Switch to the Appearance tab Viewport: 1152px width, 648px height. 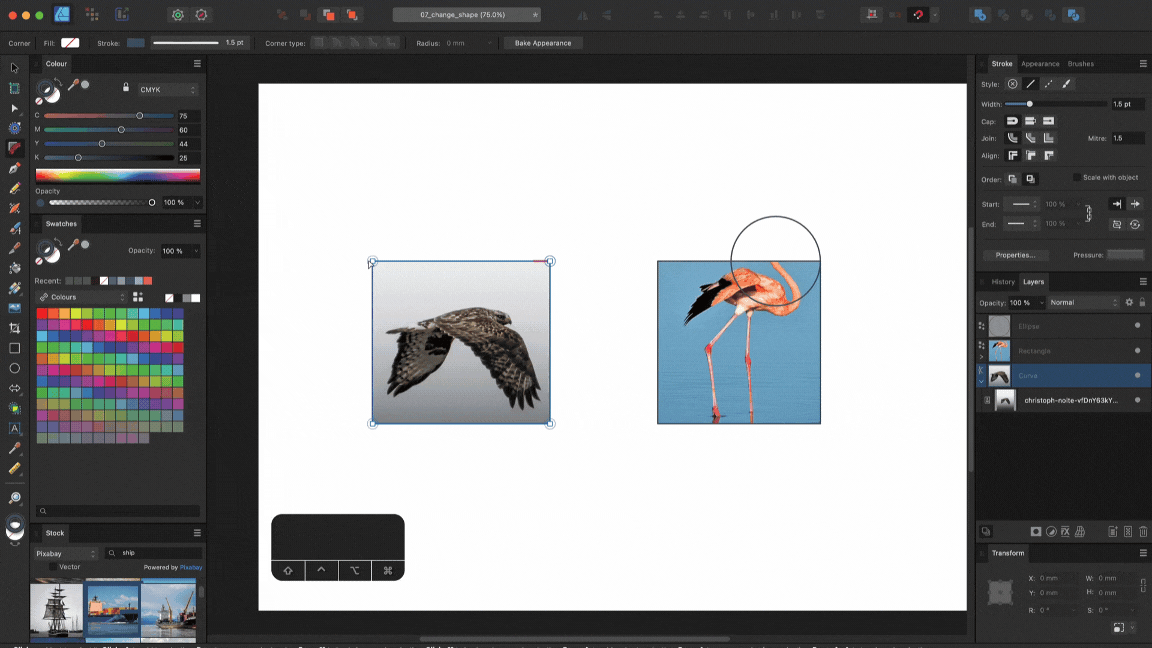tap(1040, 63)
